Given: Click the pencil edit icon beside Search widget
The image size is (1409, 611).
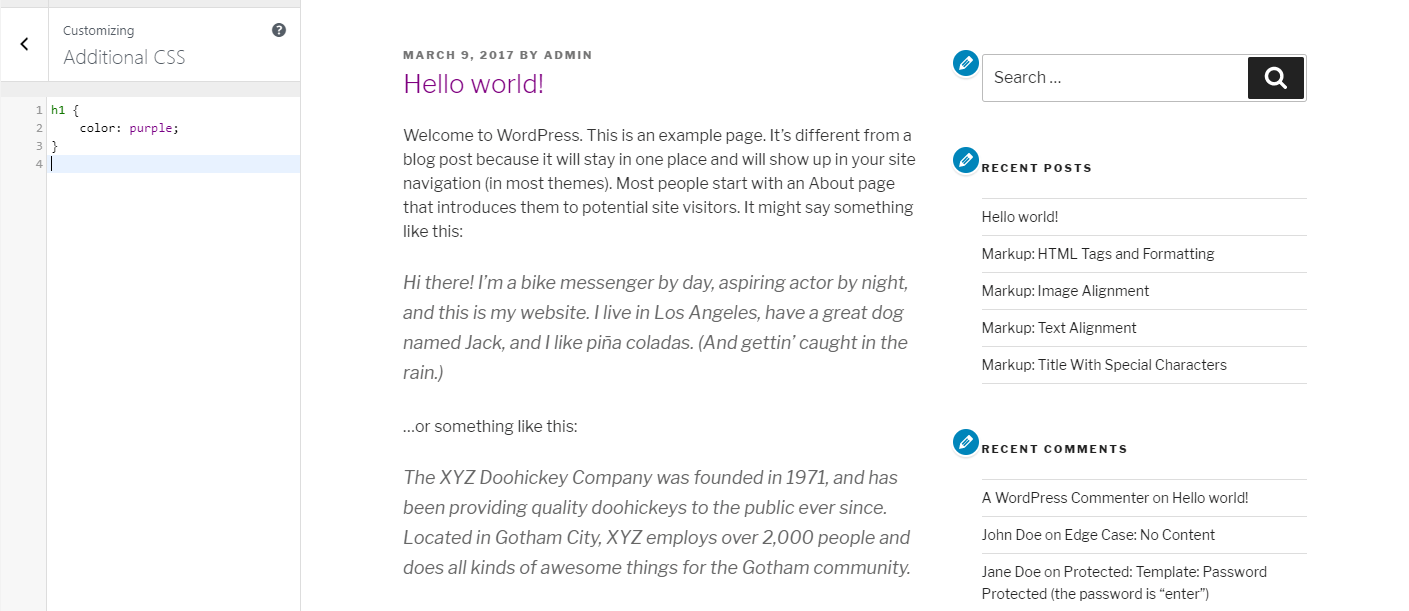Looking at the screenshot, I should 964,62.
